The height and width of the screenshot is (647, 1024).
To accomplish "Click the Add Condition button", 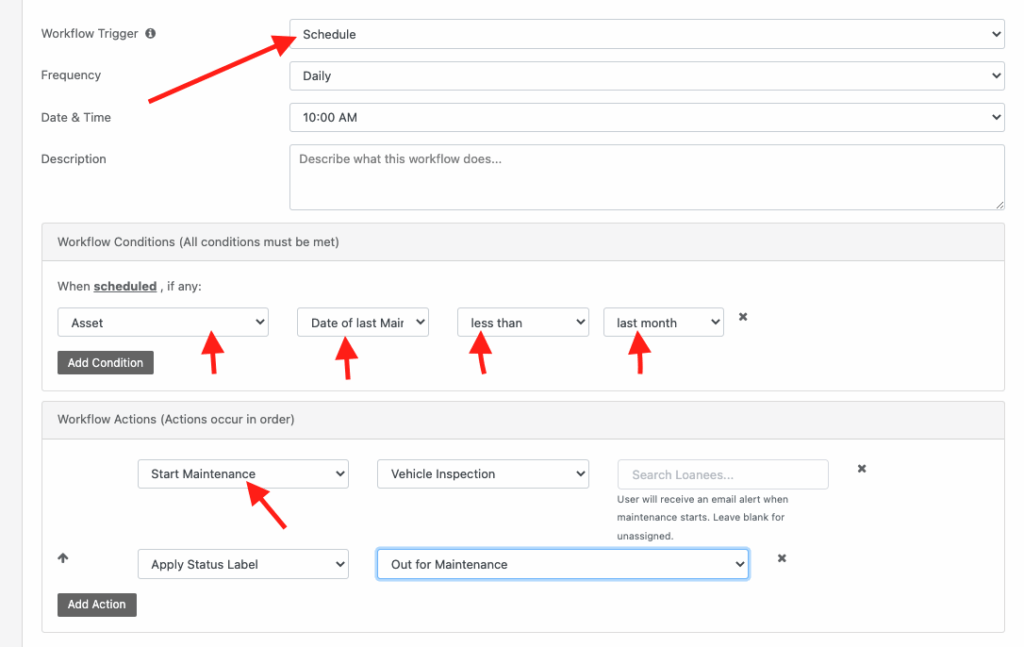I will pos(105,362).
